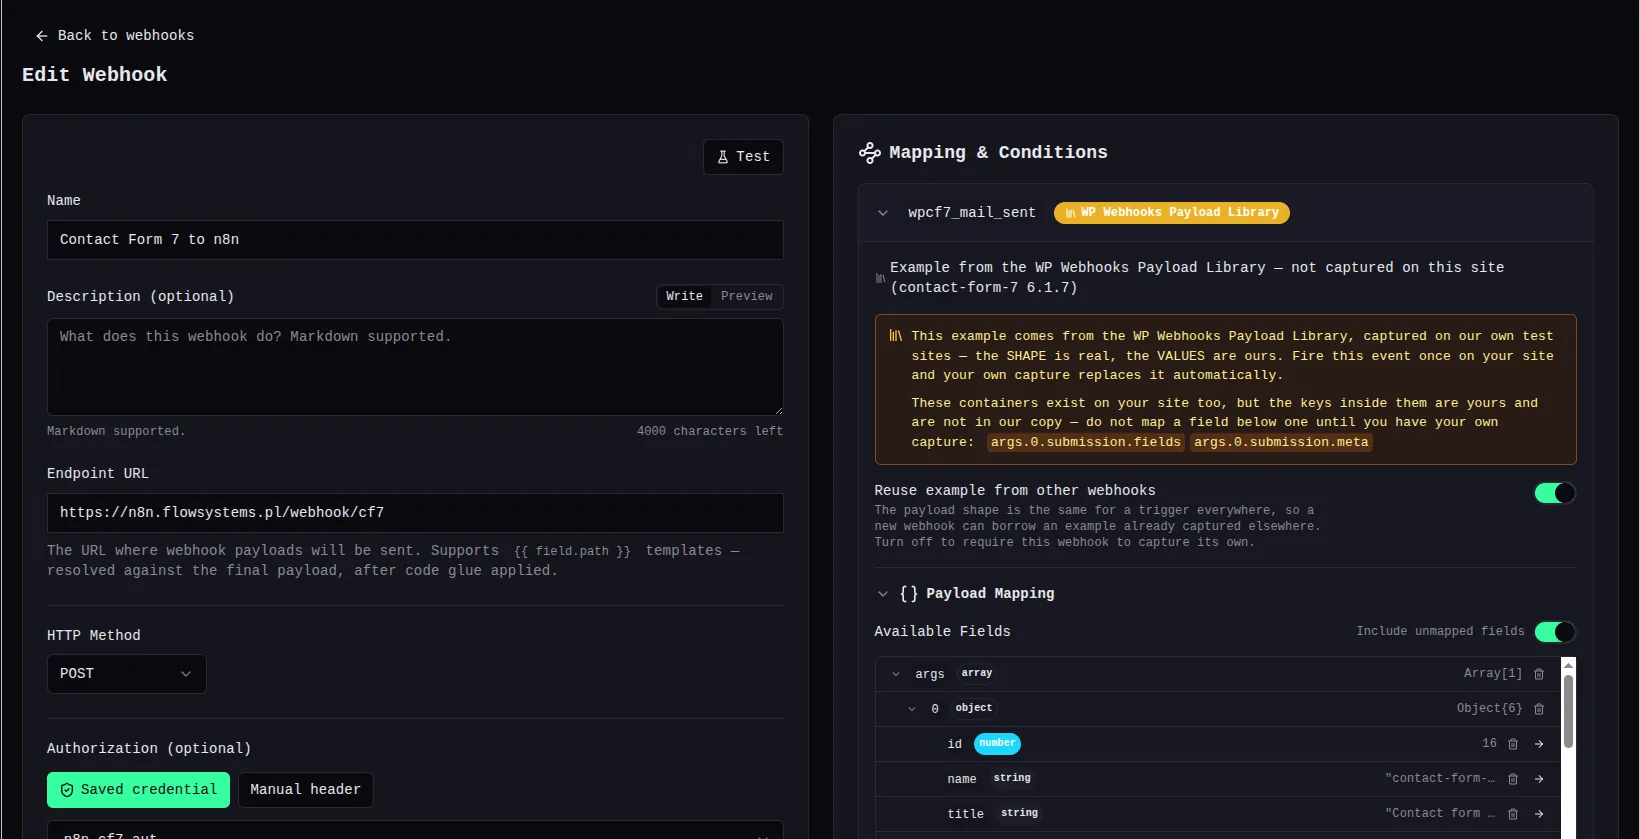Click the Array[1] value text
1640x839 pixels.
[1493, 674]
